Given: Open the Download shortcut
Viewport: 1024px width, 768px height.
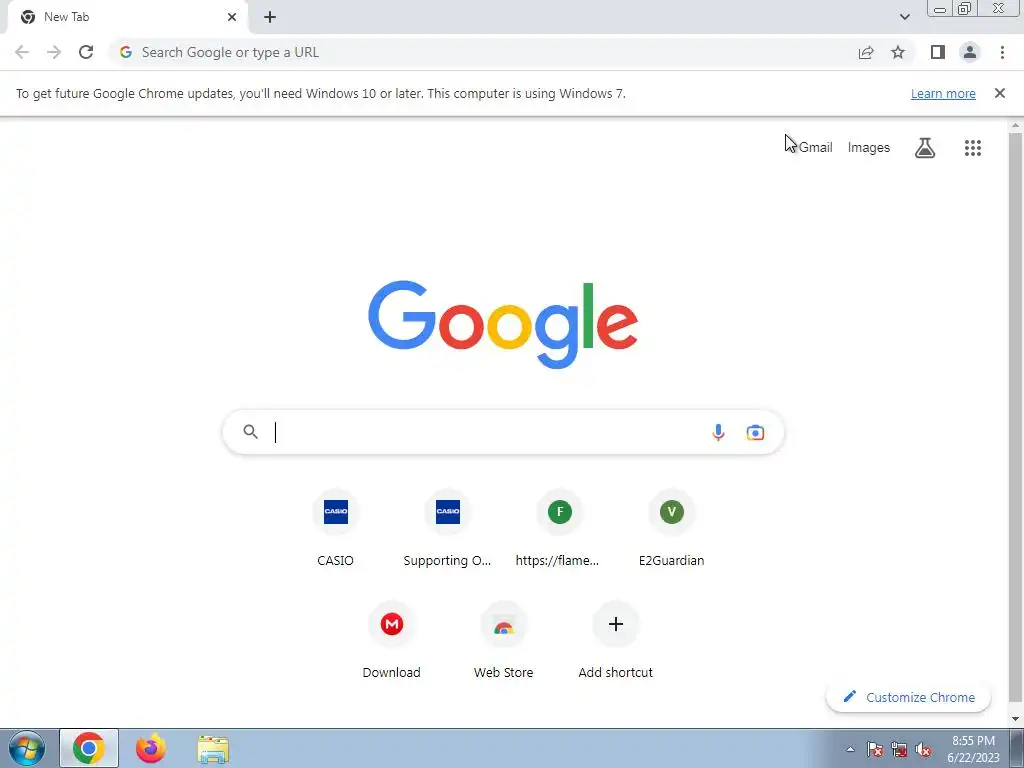Looking at the screenshot, I should point(391,641).
